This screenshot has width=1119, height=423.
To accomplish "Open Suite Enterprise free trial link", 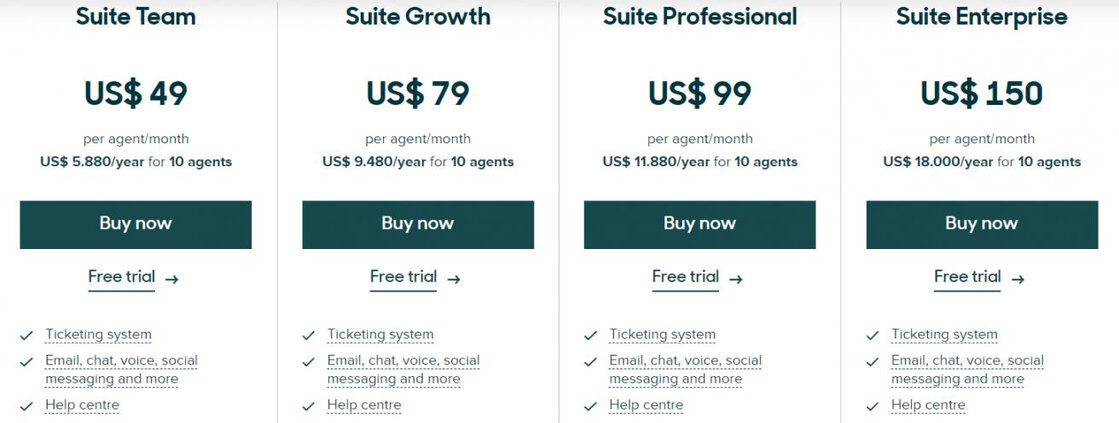I will pos(967,277).
